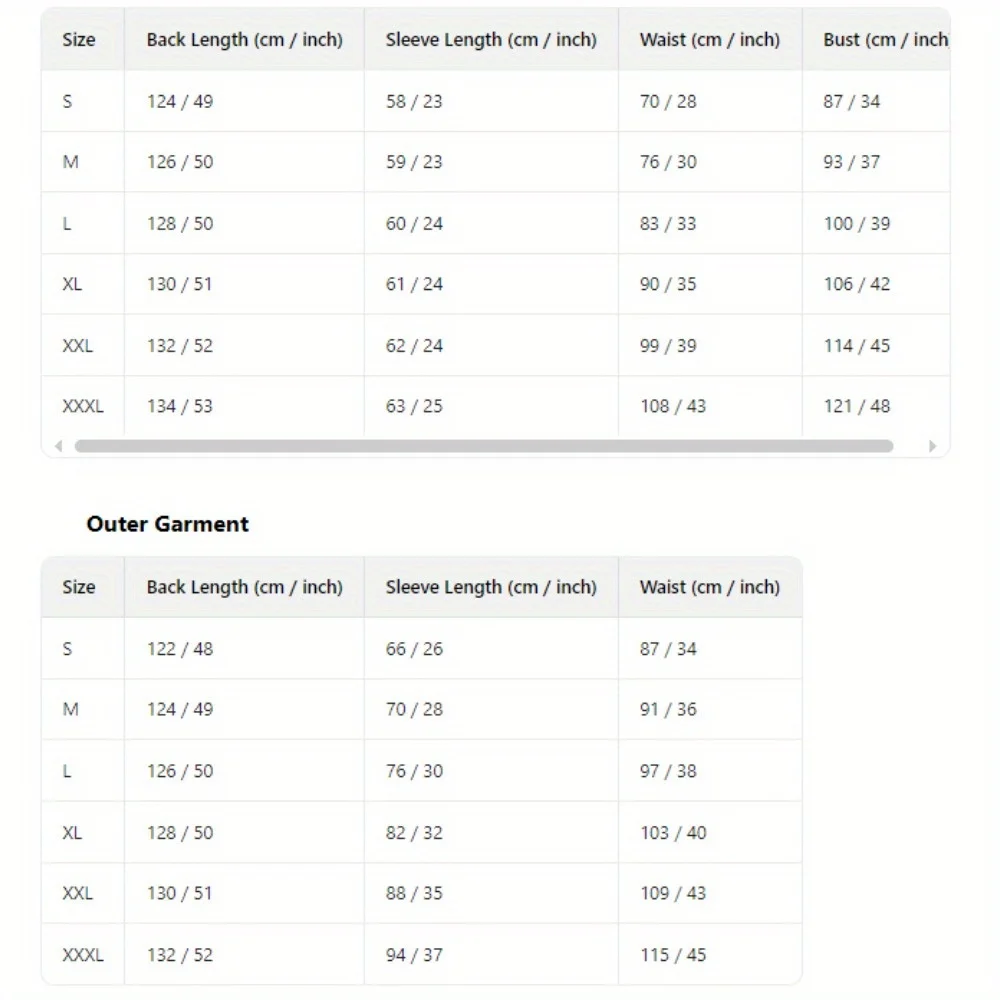The image size is (1000, 1000).
Task: Select the XXXL row label in the first table
Action: click(83, 406)
